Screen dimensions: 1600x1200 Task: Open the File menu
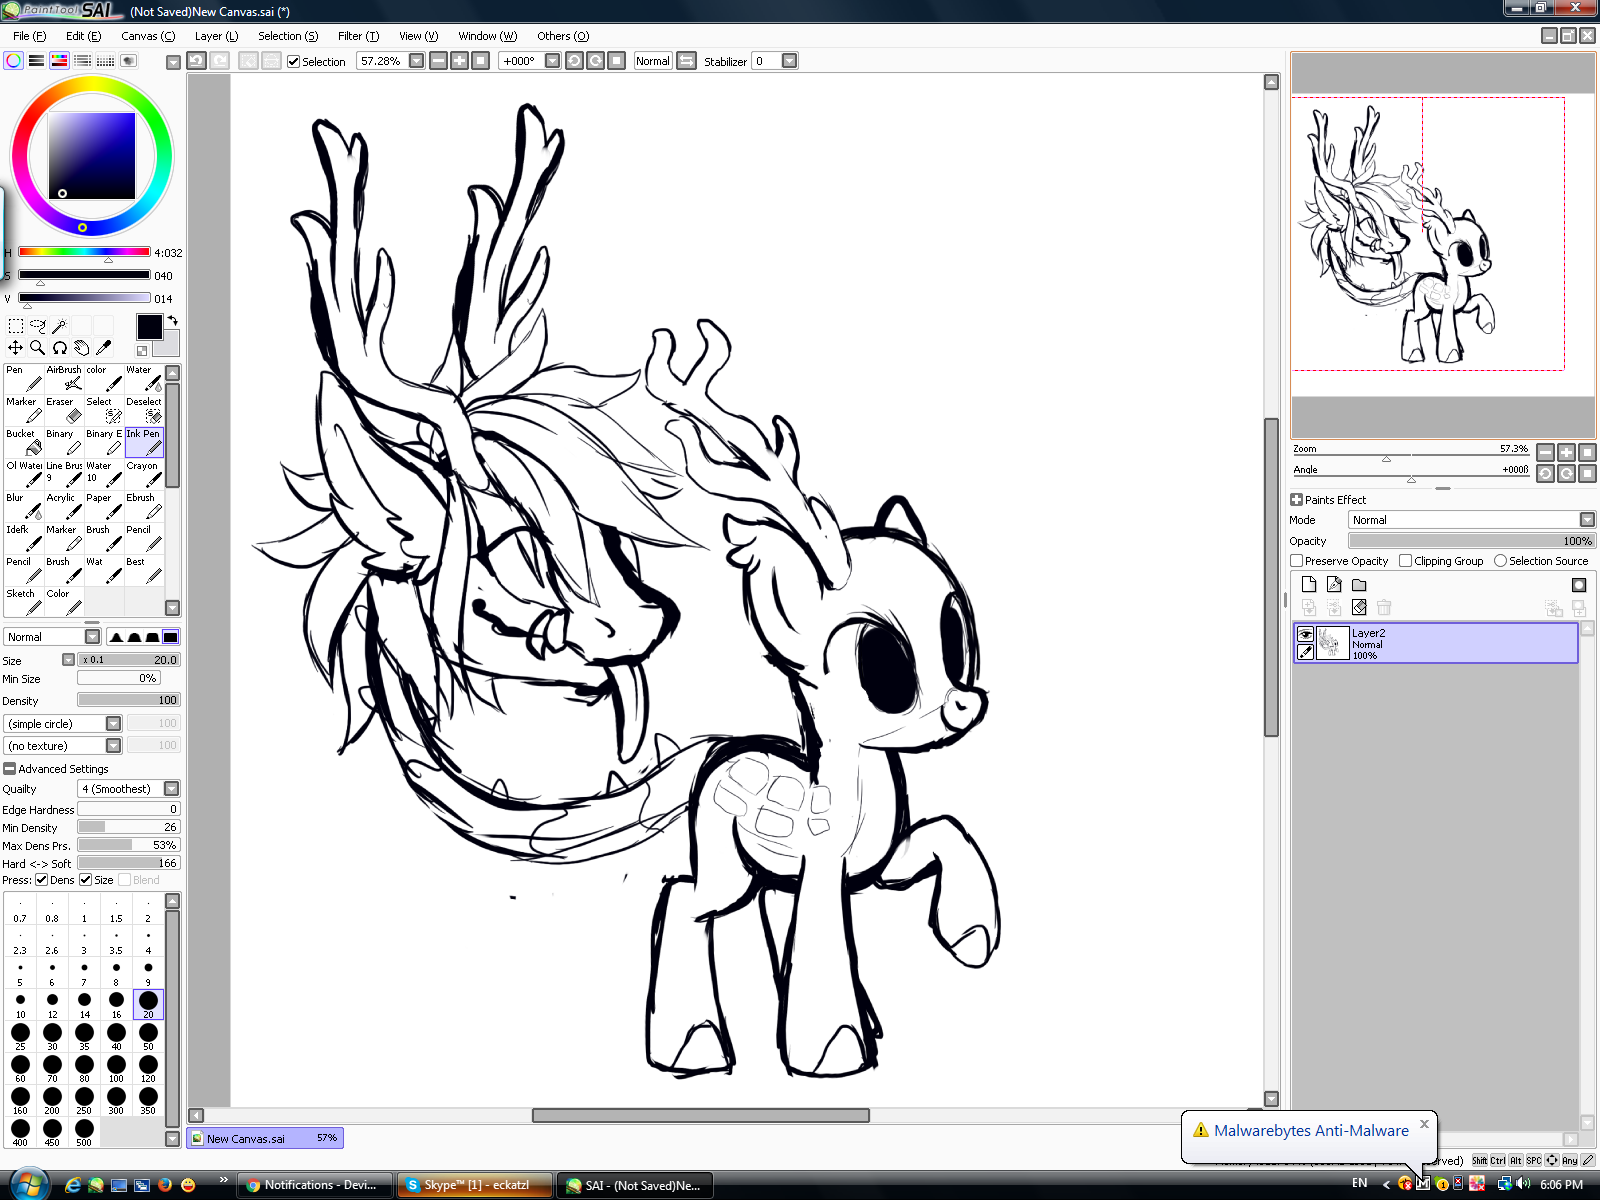pos(29,36)
